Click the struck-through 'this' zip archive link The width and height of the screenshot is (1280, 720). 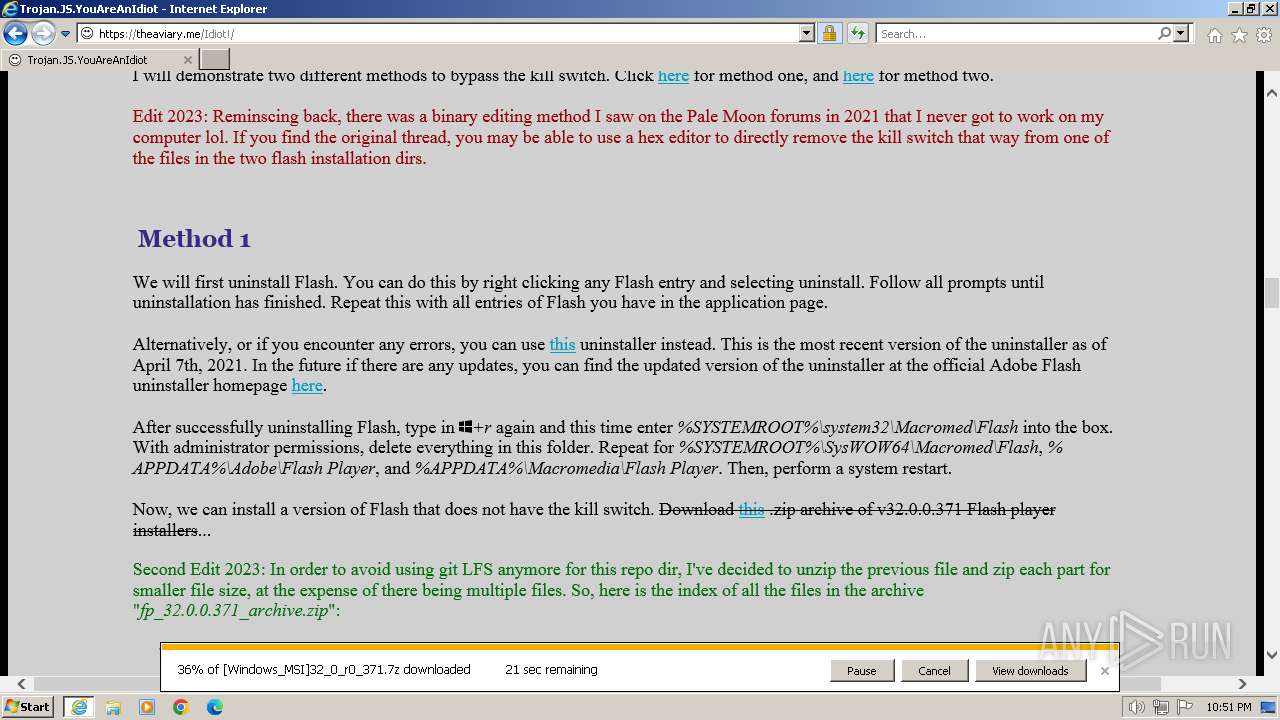[751, 509]
